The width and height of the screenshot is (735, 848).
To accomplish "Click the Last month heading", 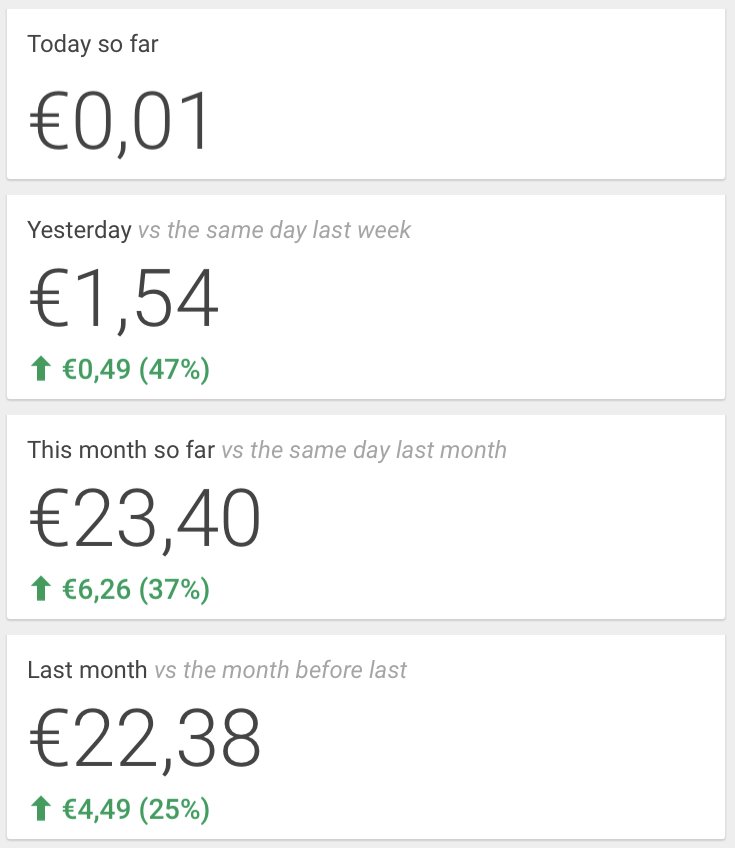I will (x=87, y=670).
